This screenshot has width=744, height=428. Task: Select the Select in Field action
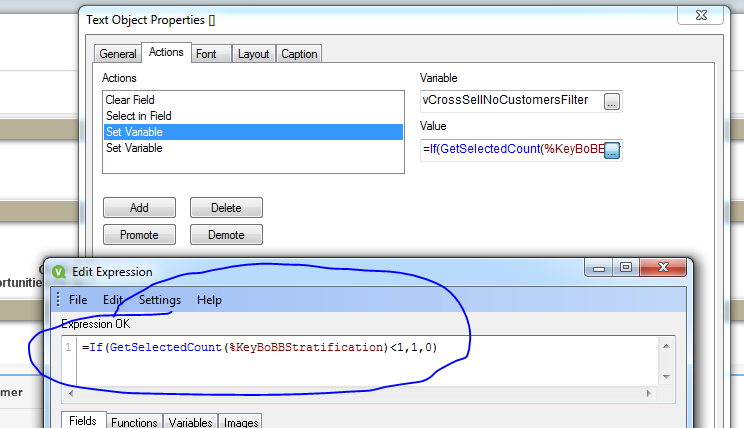[253, 116]
